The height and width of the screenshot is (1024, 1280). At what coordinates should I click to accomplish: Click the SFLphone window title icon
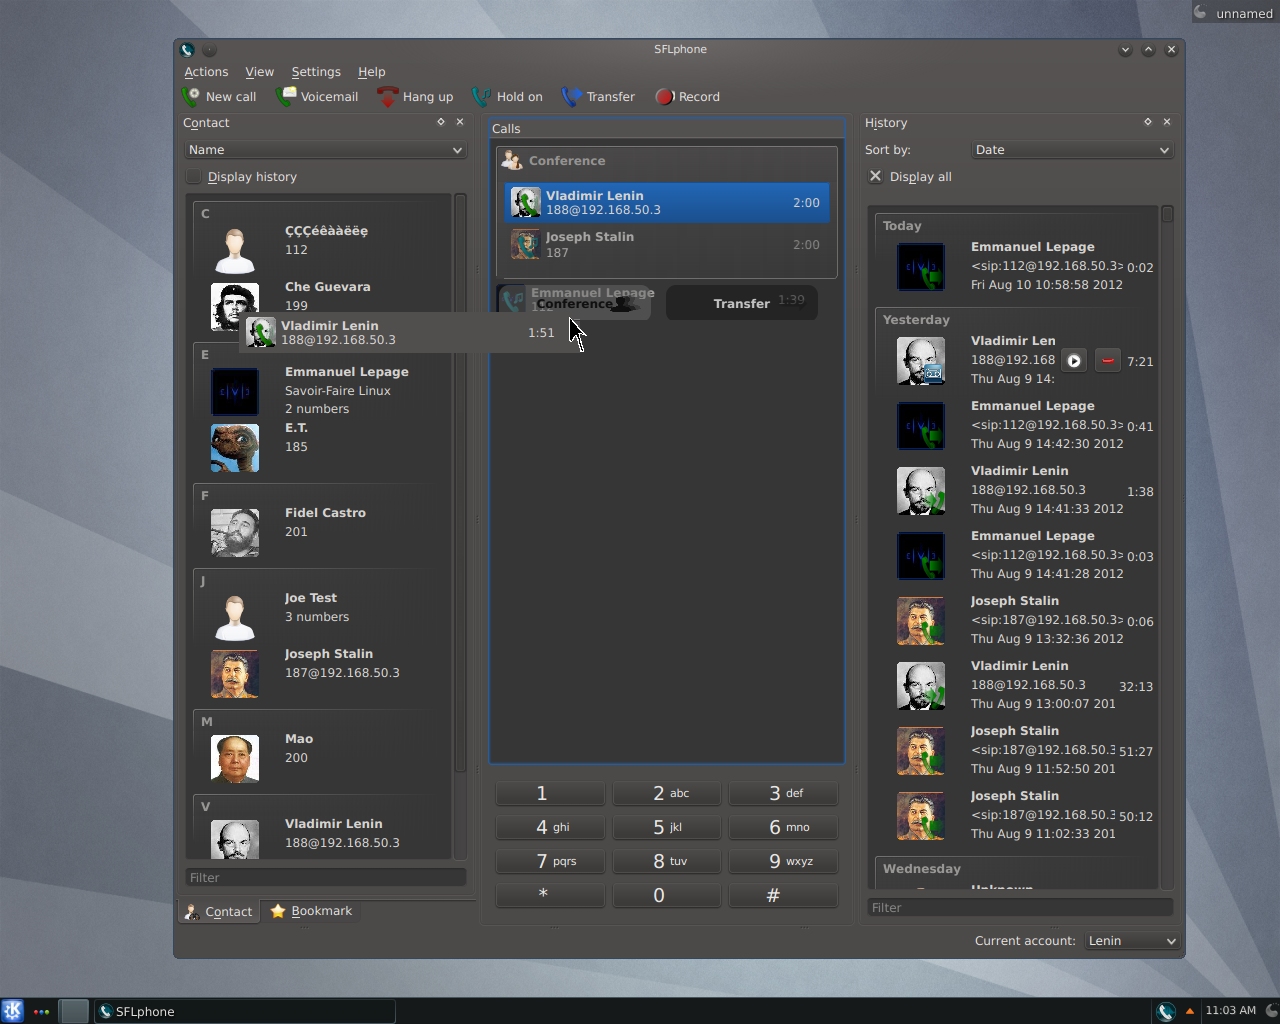187,49
